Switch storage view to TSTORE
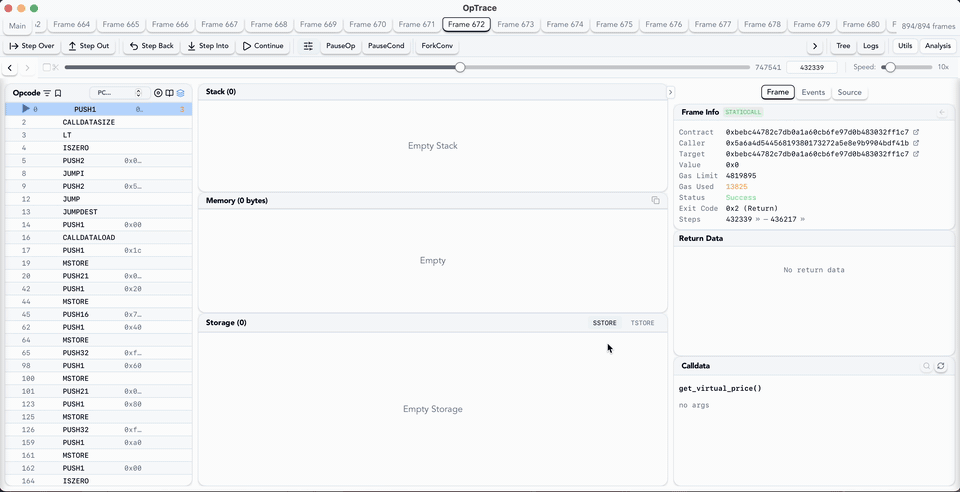The width and height of the screenshot is (960, 492). point(642,323)
